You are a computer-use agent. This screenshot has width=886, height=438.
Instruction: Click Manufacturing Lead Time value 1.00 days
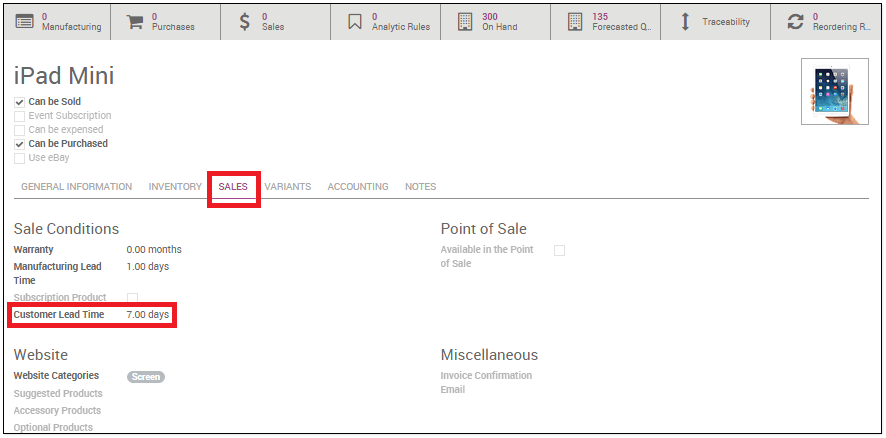(147, 266)
